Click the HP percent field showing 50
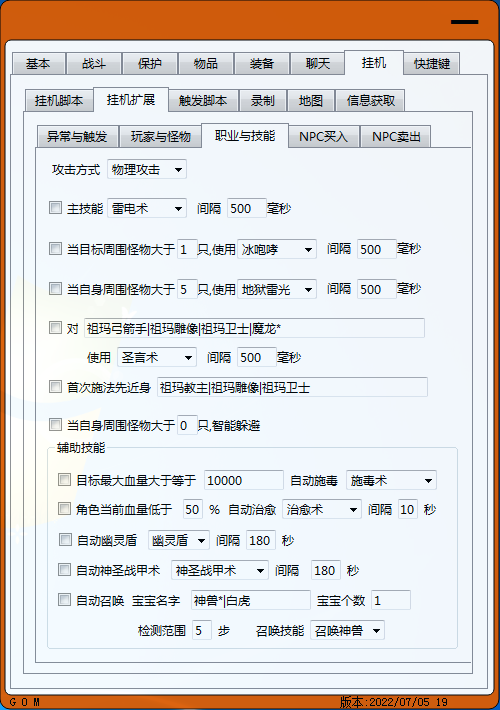The height and width of the screenshot is (710, 500). (x=192, y=509)
